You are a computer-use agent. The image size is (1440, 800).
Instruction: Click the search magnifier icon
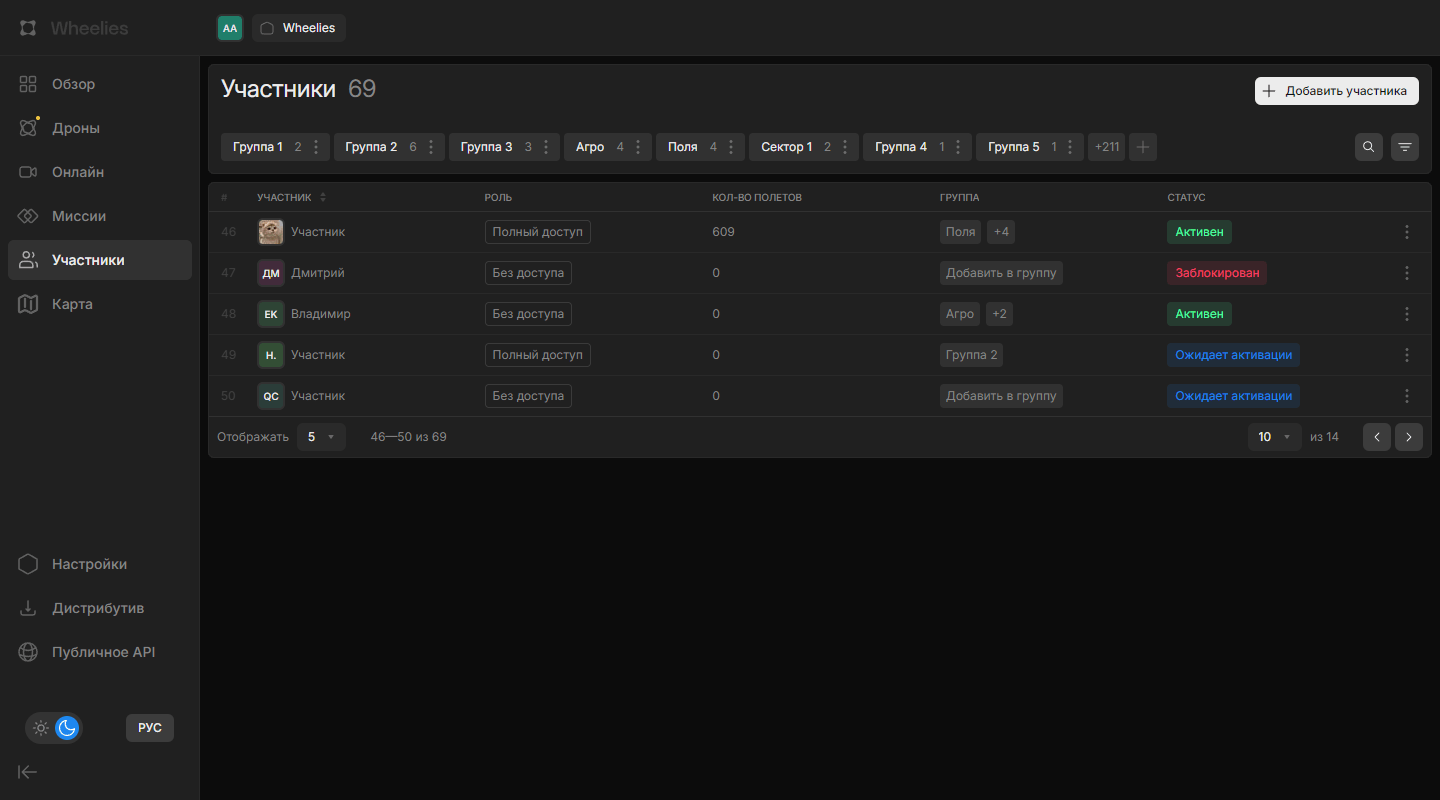1369,147
